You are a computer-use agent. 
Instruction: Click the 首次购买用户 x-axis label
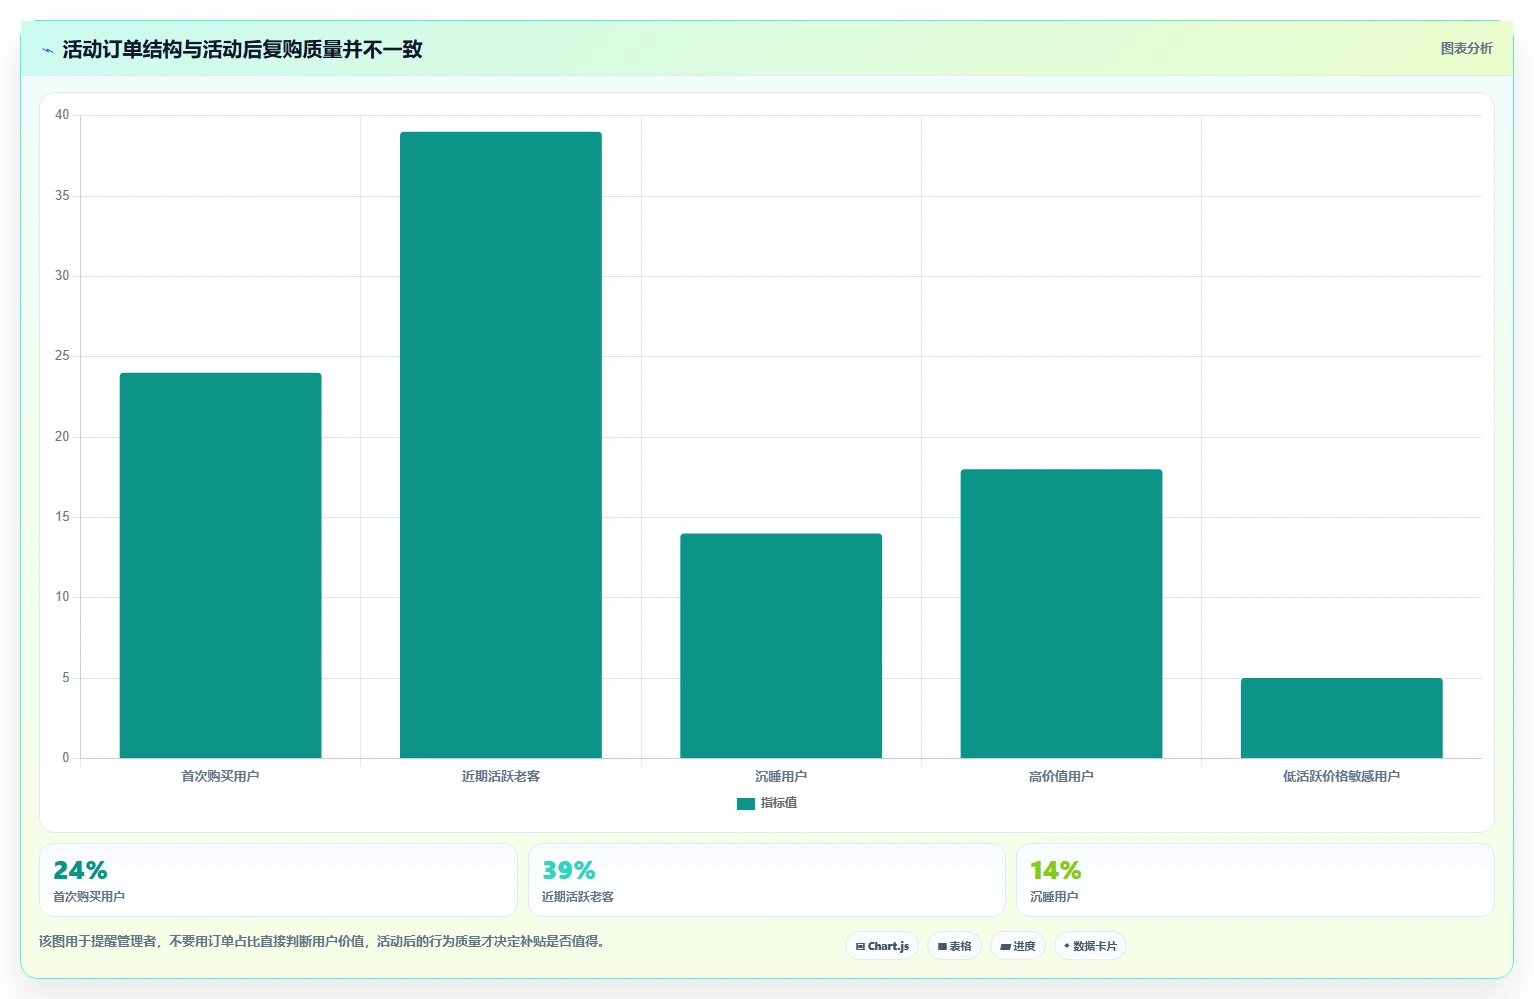pos(220,776)
